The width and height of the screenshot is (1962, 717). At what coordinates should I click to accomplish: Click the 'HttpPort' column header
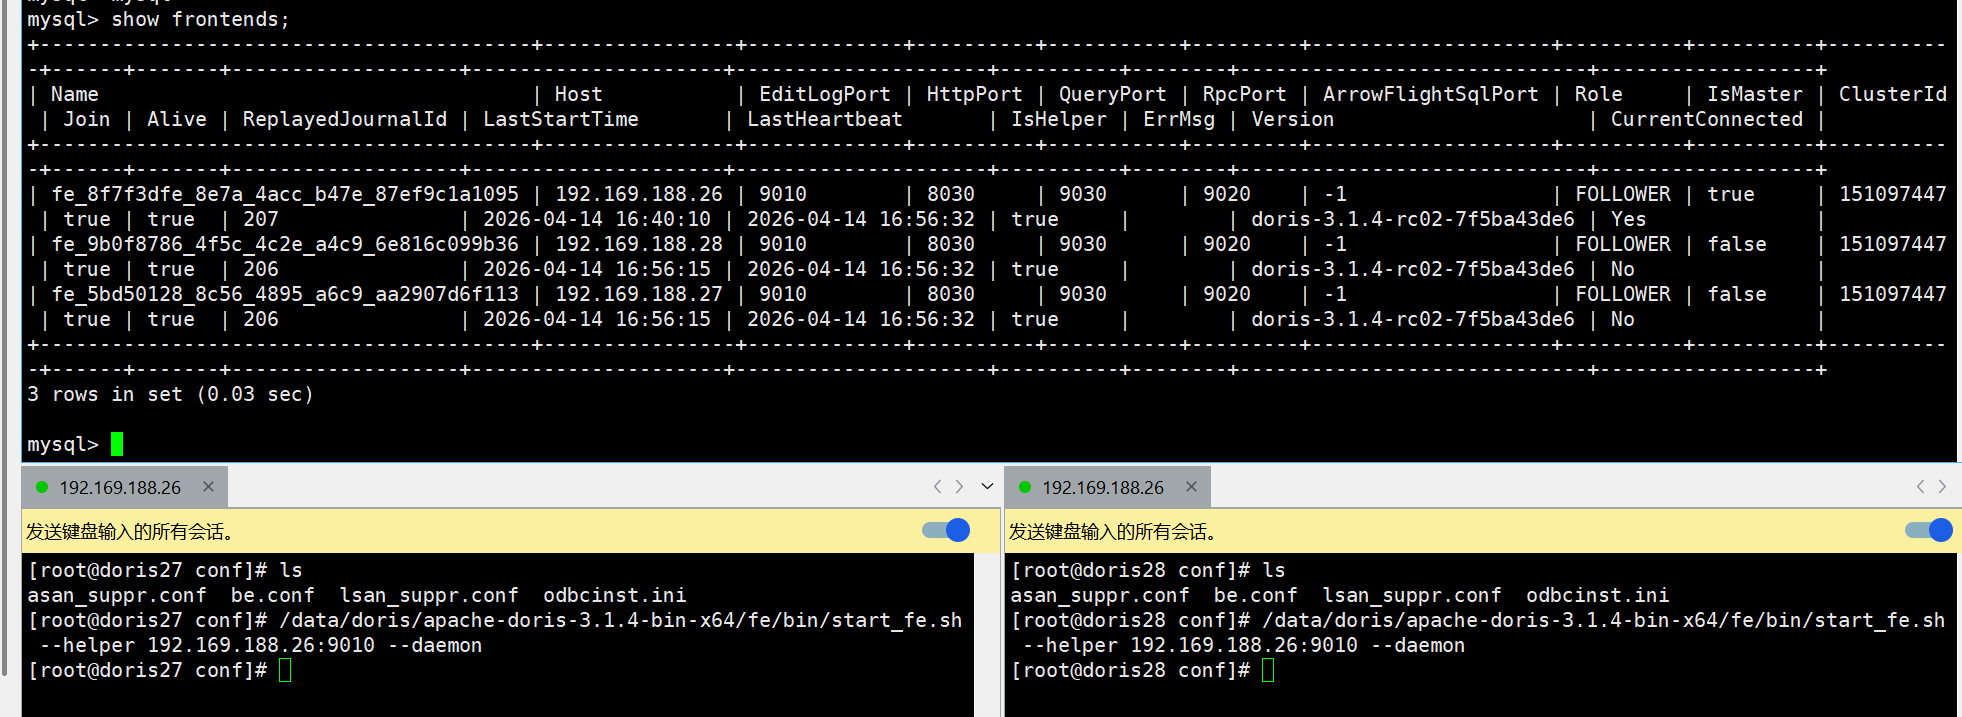[975, 94]
